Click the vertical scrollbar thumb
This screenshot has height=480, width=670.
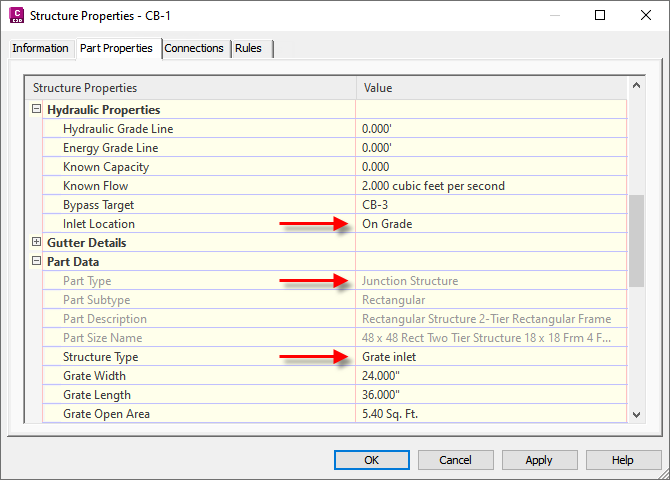(636, 241)
